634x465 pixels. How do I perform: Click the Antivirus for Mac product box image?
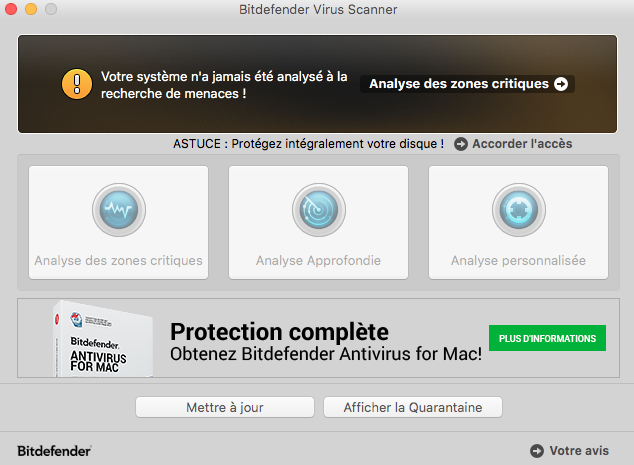103,339
